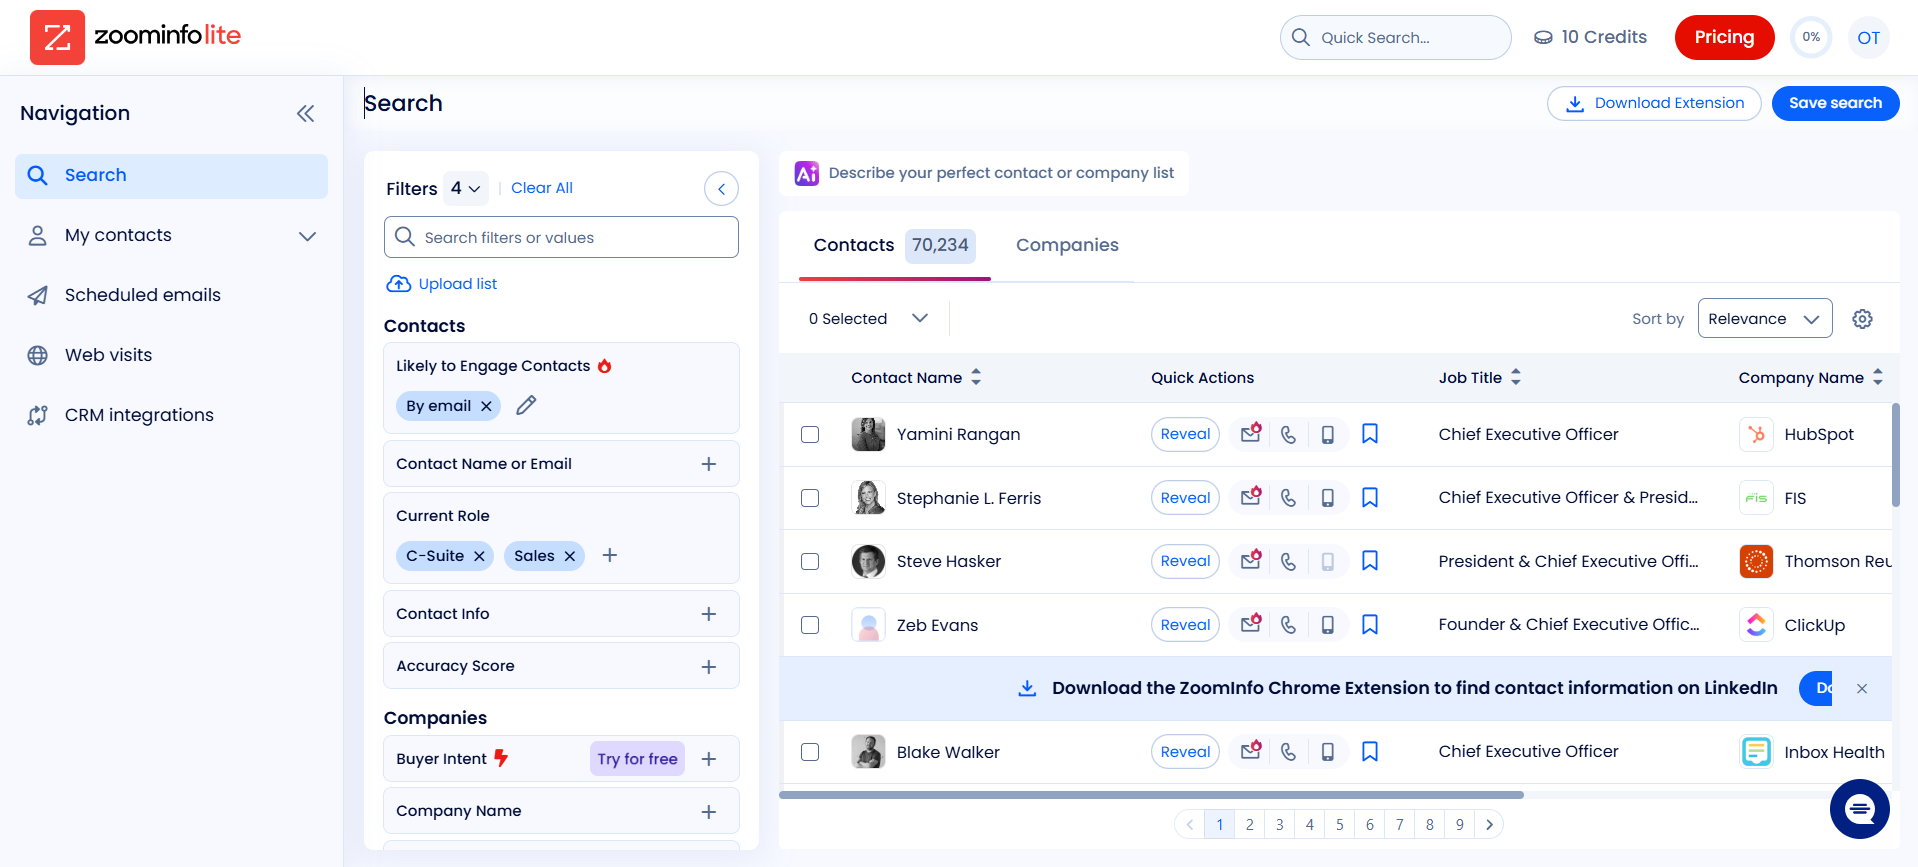Screen dimensions: 1918x867
Task: Select Steve Hasker row checkbox
Action: 810,562
